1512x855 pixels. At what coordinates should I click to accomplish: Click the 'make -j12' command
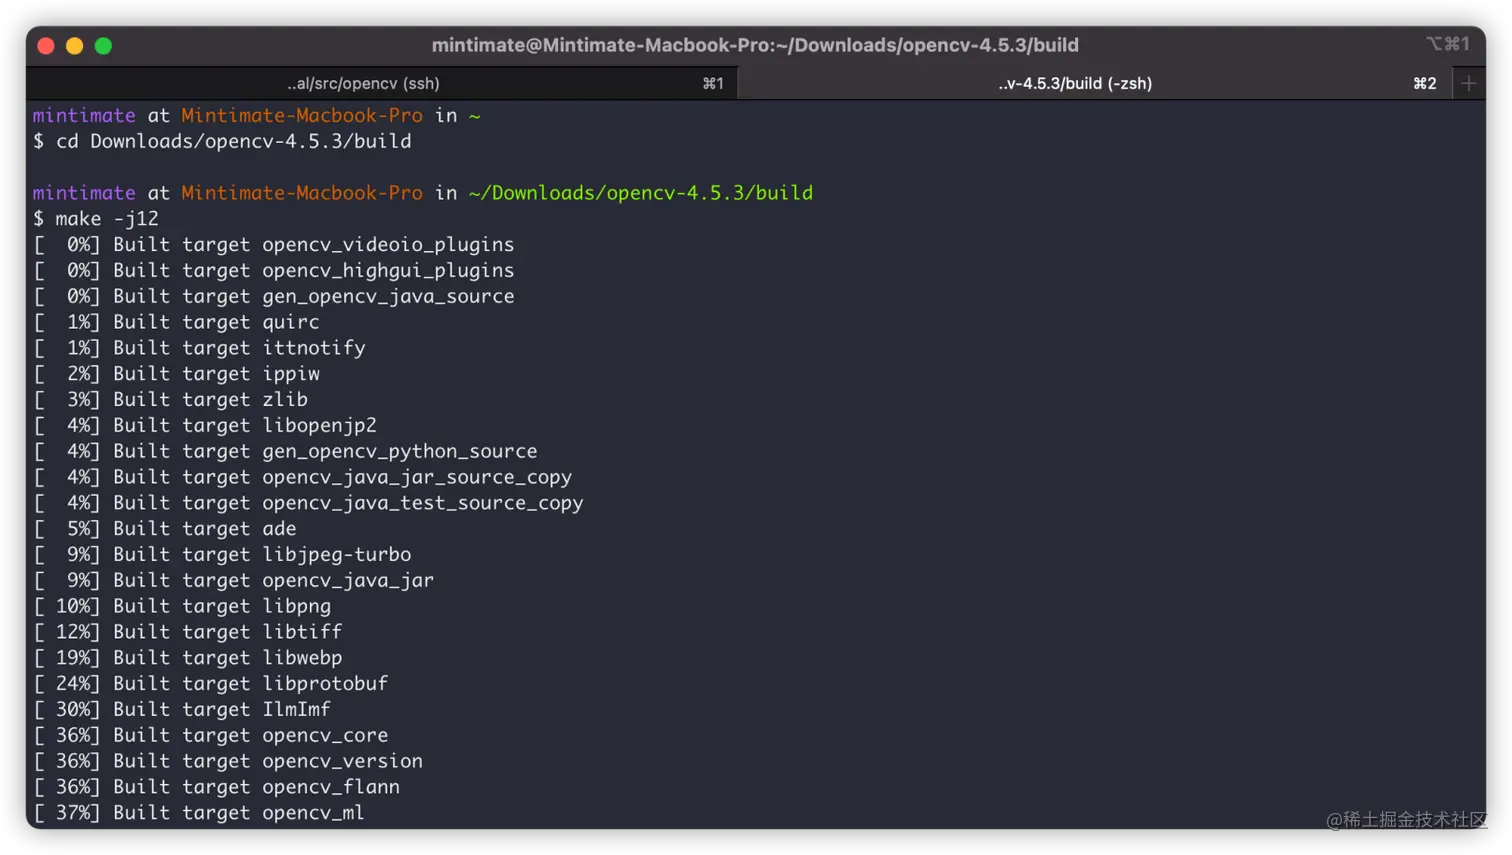click(96, 218)
